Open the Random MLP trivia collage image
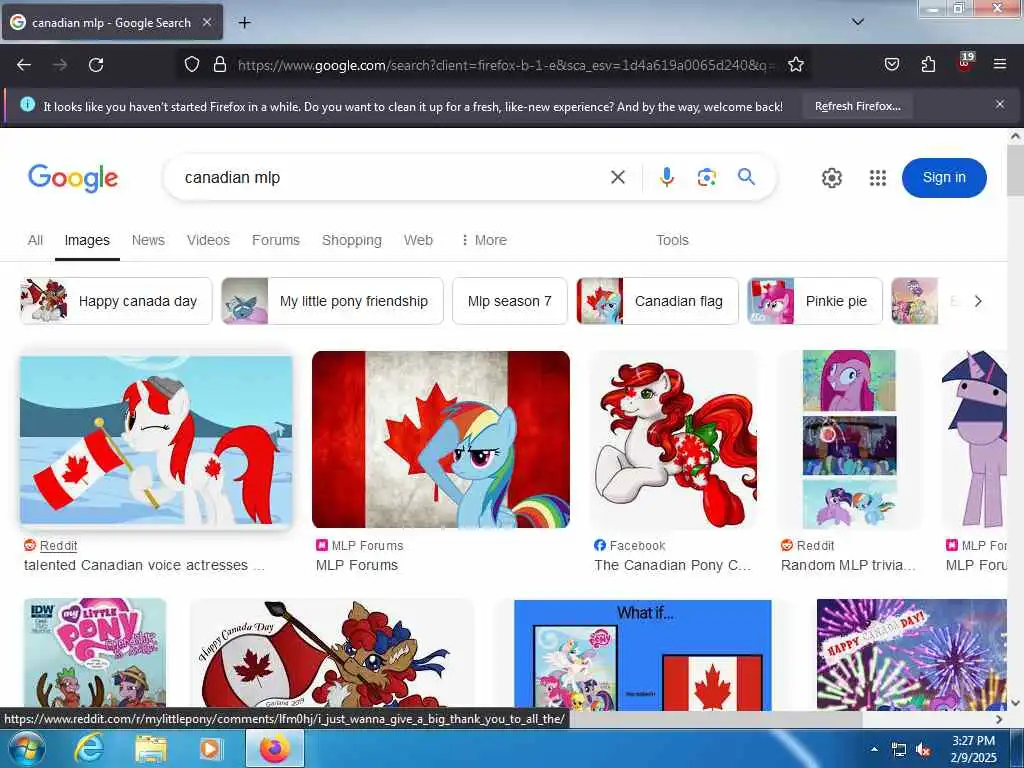The height and width of the screenshot is (768, 1024). click(849, 440)
